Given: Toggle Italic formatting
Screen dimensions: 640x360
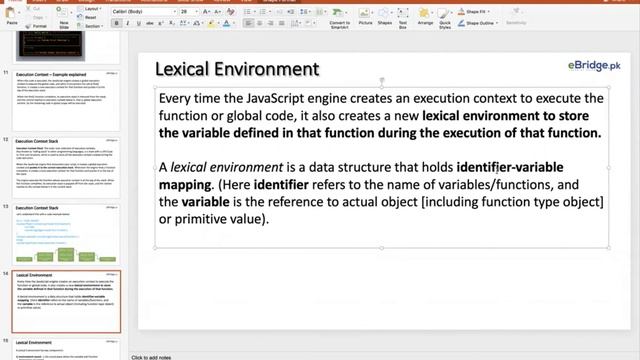Looking at the screenshot, I should (128, 24).
